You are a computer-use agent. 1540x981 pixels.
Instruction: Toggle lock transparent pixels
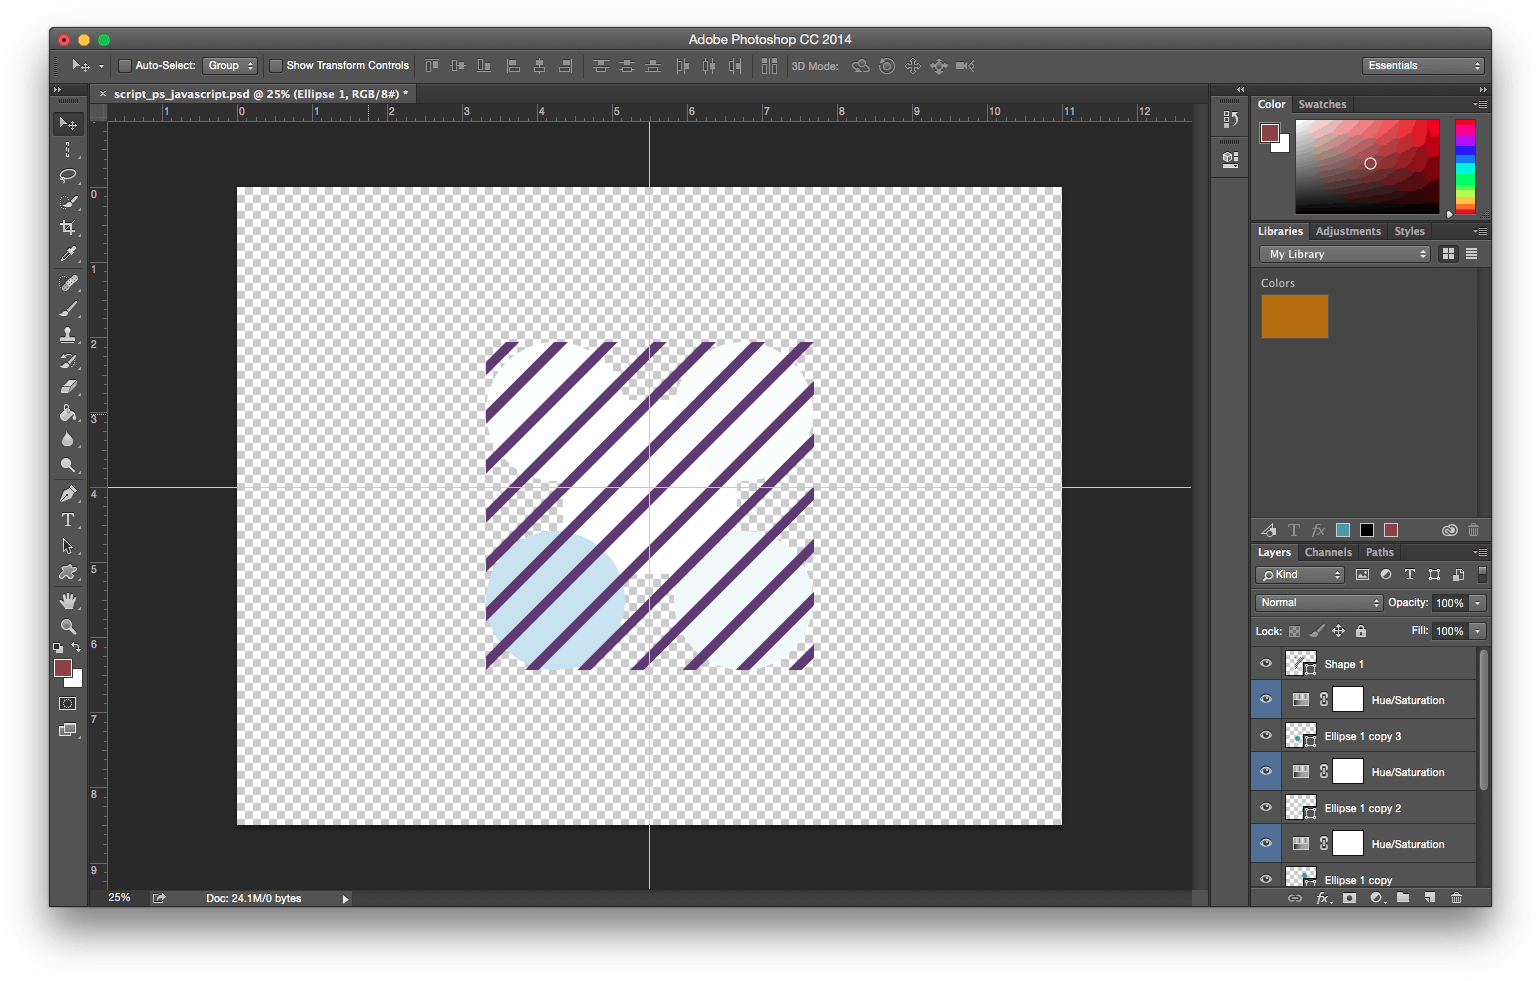1295,631
